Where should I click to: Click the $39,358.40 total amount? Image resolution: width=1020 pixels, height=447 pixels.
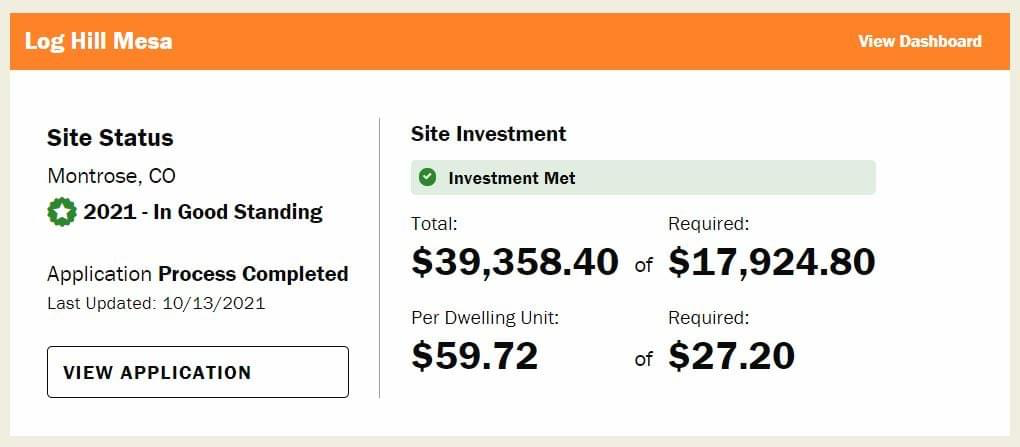click(515, 262)
